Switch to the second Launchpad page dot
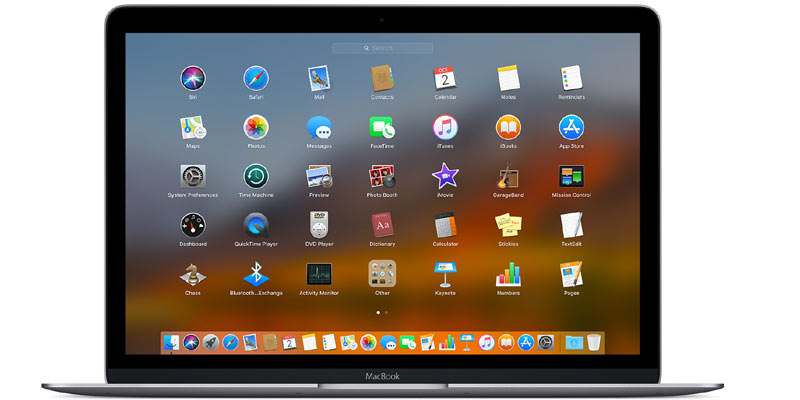This screenshot has height=400, width=800. (x=386, y=312)
